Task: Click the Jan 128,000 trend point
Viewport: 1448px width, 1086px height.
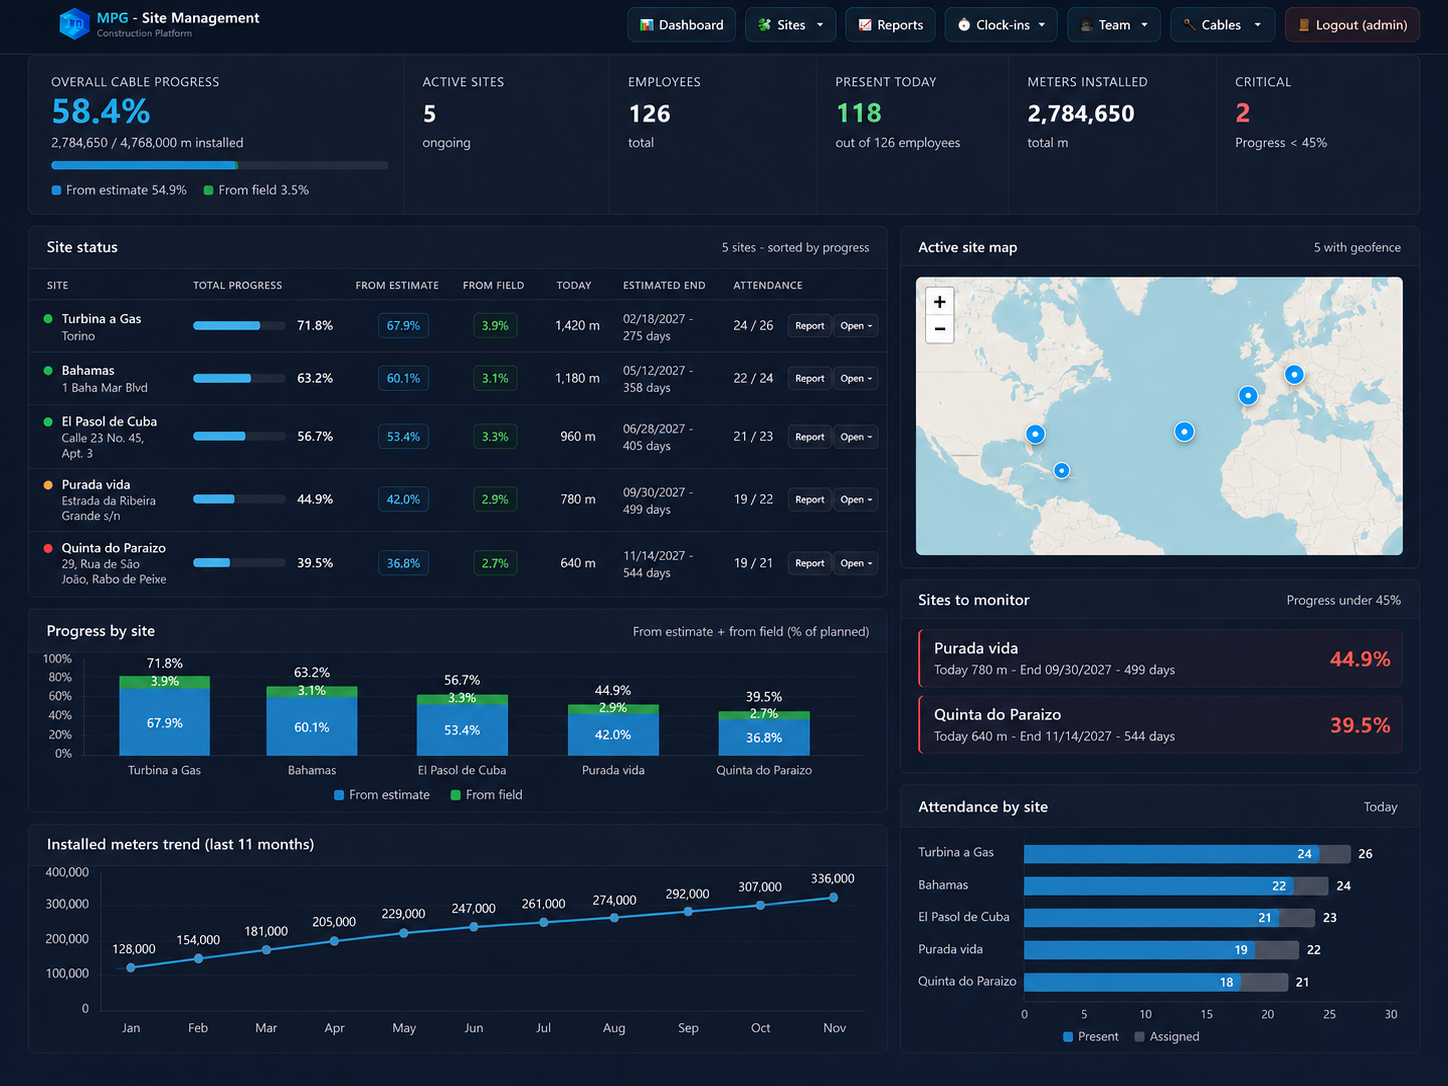Action: pyautogui.click(x=131, y=967)
